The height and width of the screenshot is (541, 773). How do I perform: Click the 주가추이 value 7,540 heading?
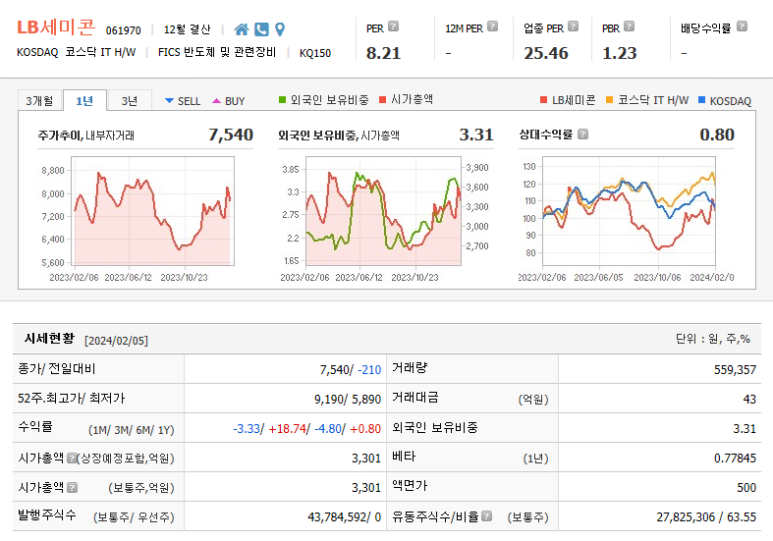tap(231, 135)
